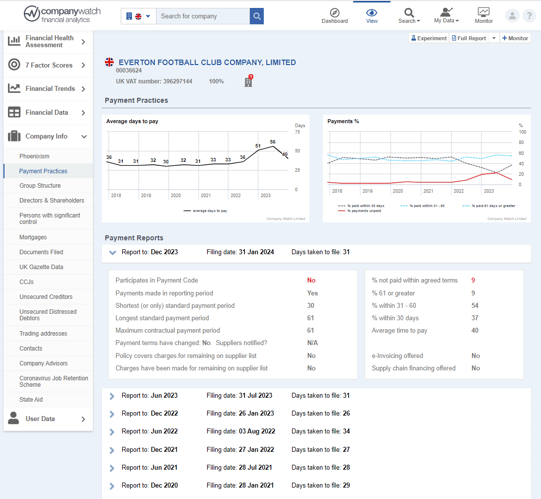
Task: Open the My Data menu
Action: (446, 16)
